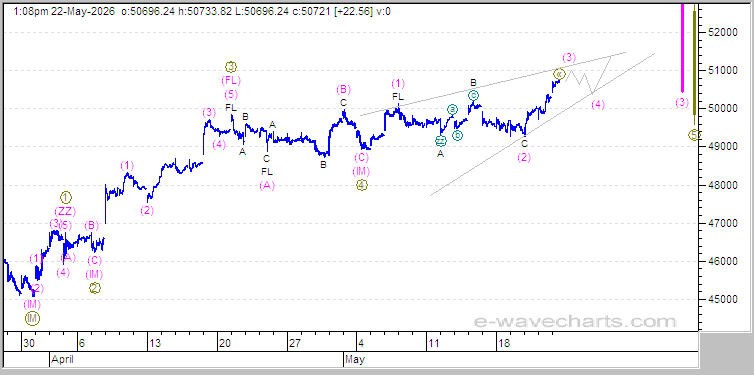Viewport: 754px width, 375px height.
Task: Select the teal circled c wave marker
Action: coord(473,95)
